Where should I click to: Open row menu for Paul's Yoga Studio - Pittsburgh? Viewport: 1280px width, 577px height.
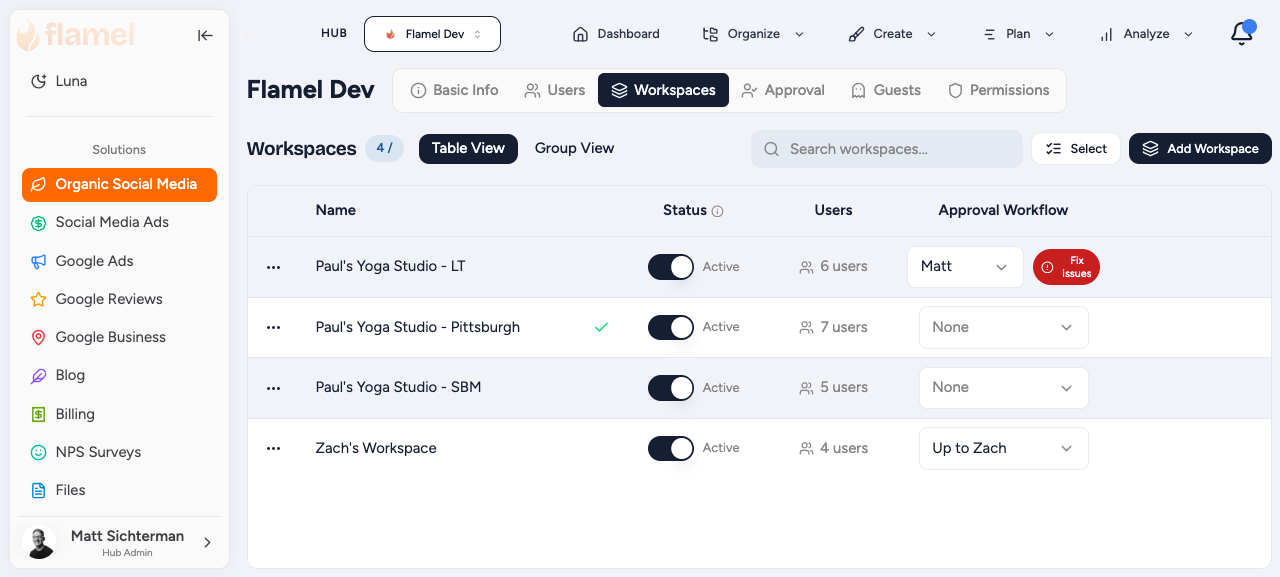(273, 328)
